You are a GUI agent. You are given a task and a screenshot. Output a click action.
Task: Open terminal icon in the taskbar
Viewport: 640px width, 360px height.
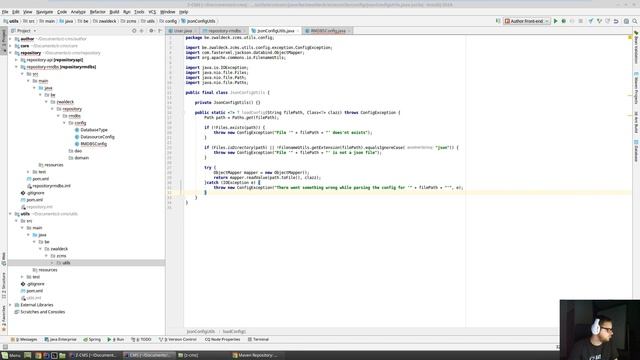click(54, 356)
